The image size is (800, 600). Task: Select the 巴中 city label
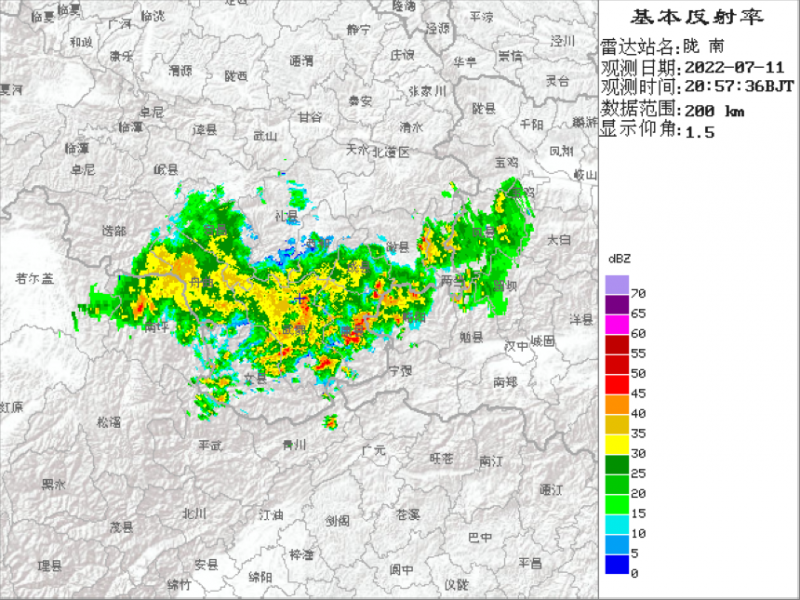pos(480,537)
